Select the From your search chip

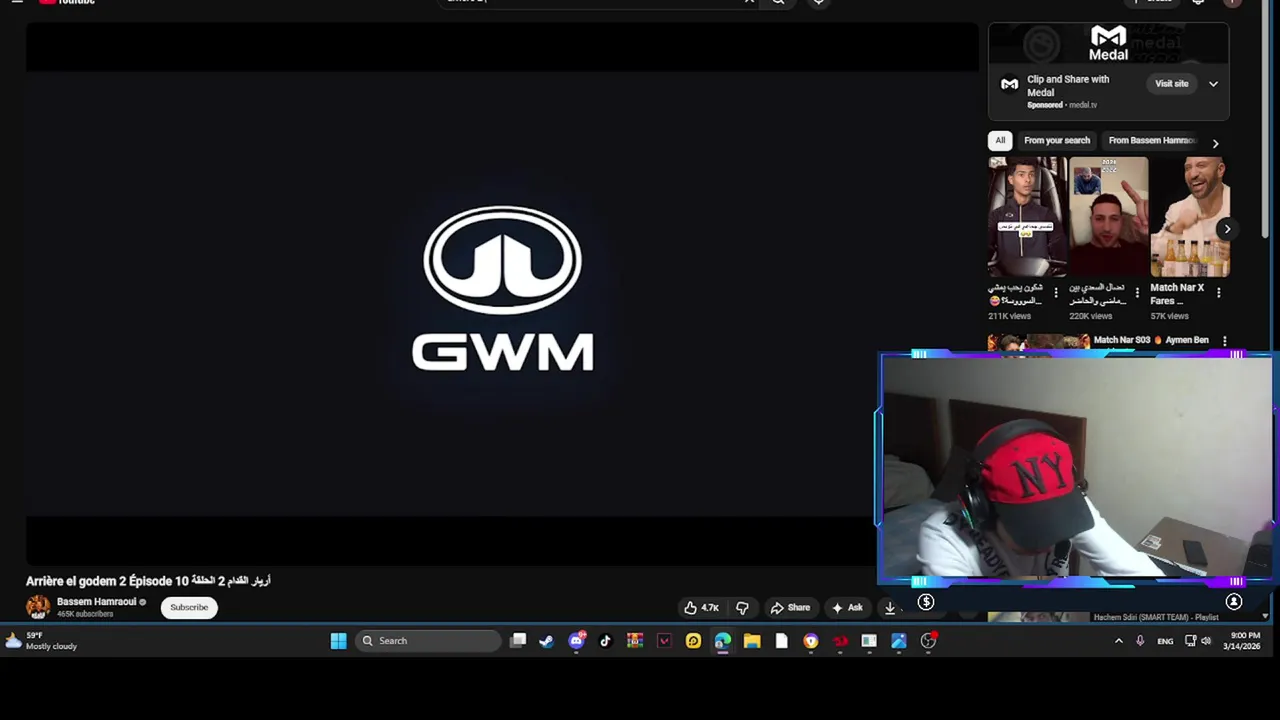[1056, 141]
